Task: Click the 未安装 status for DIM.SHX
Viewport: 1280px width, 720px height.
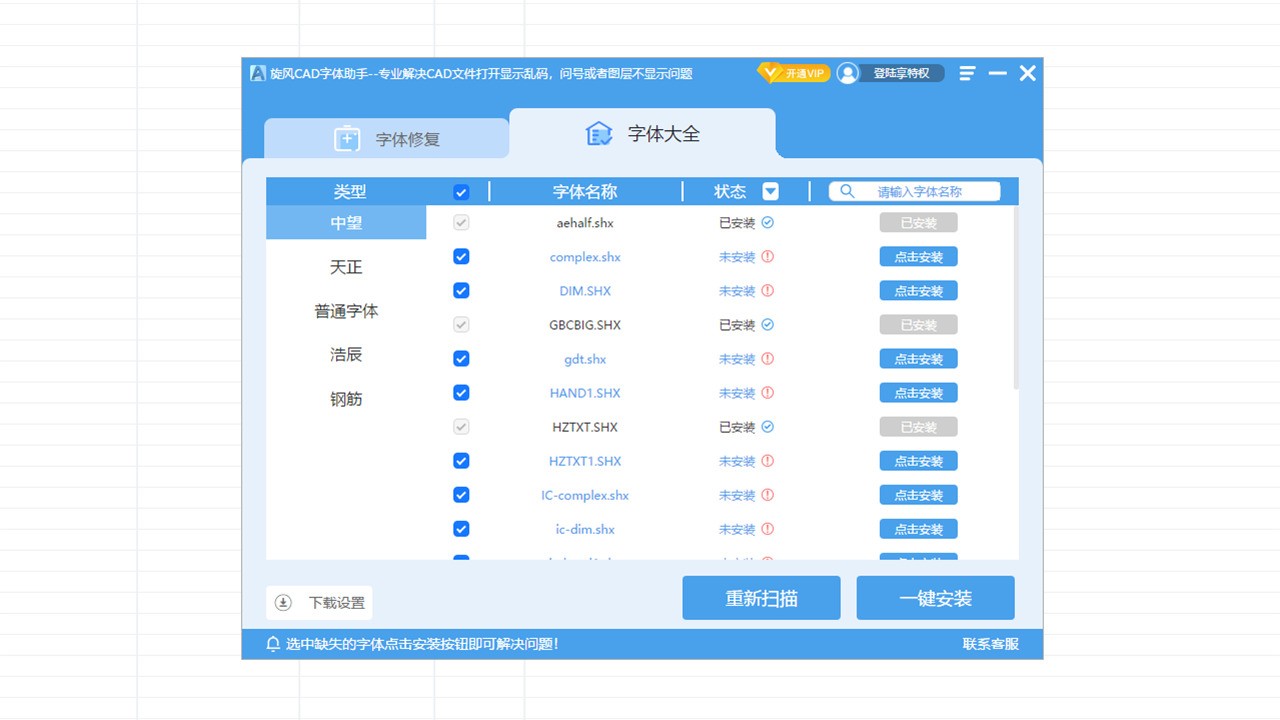Action: click(x=737, y=291)
